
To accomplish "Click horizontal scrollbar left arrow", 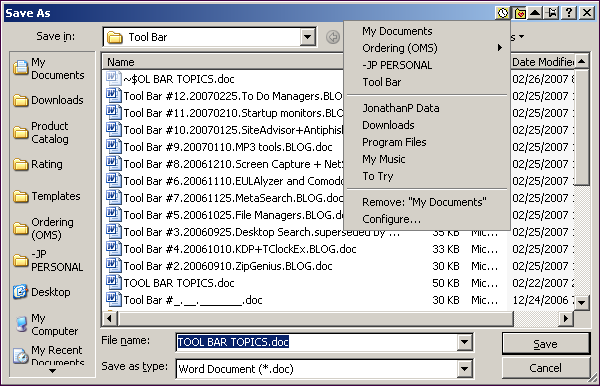I will pos(109,318).
